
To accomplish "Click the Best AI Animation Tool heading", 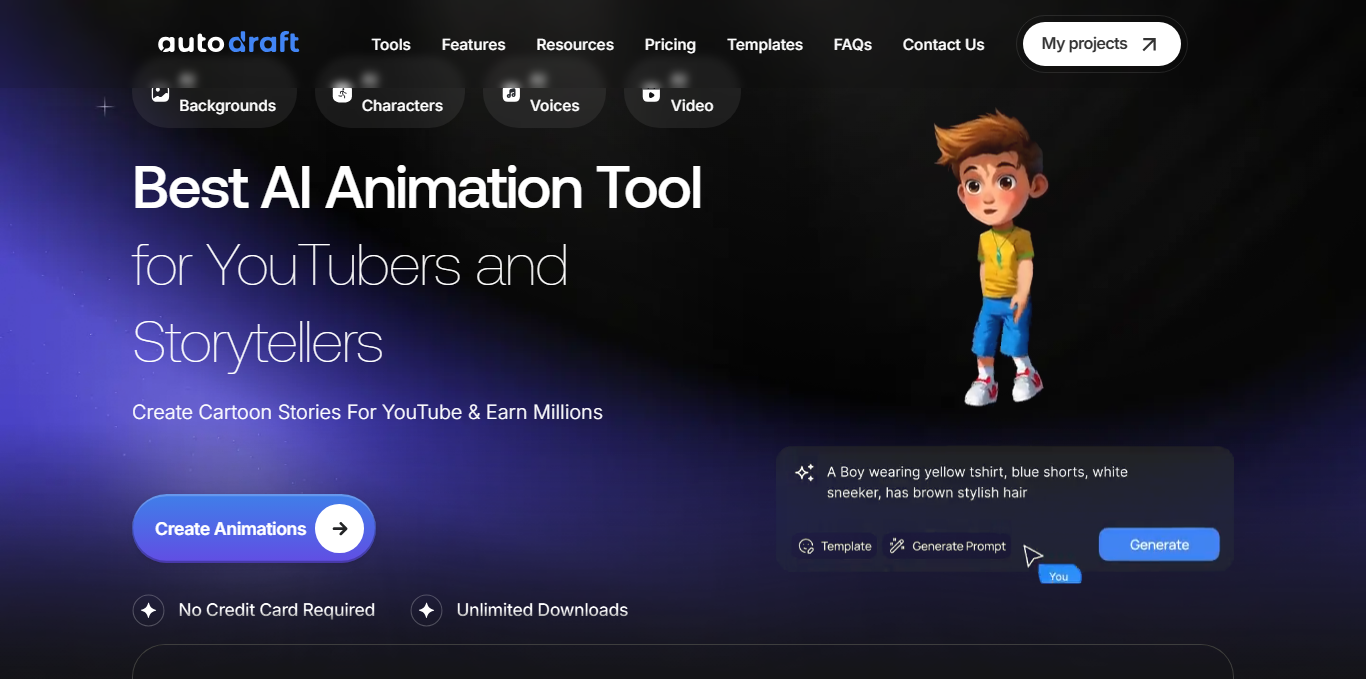I will 417,187.
